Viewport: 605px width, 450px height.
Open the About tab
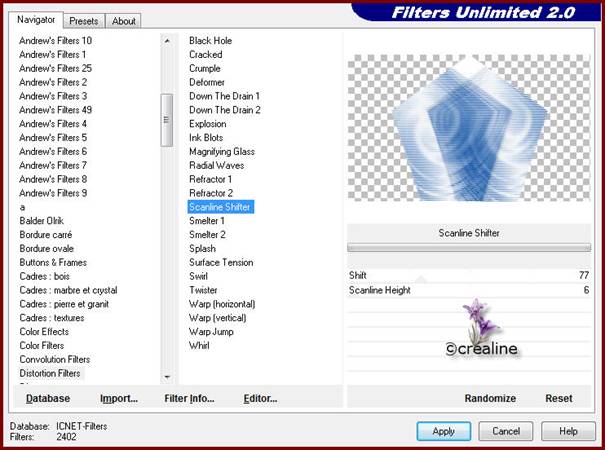pos(124,21)
